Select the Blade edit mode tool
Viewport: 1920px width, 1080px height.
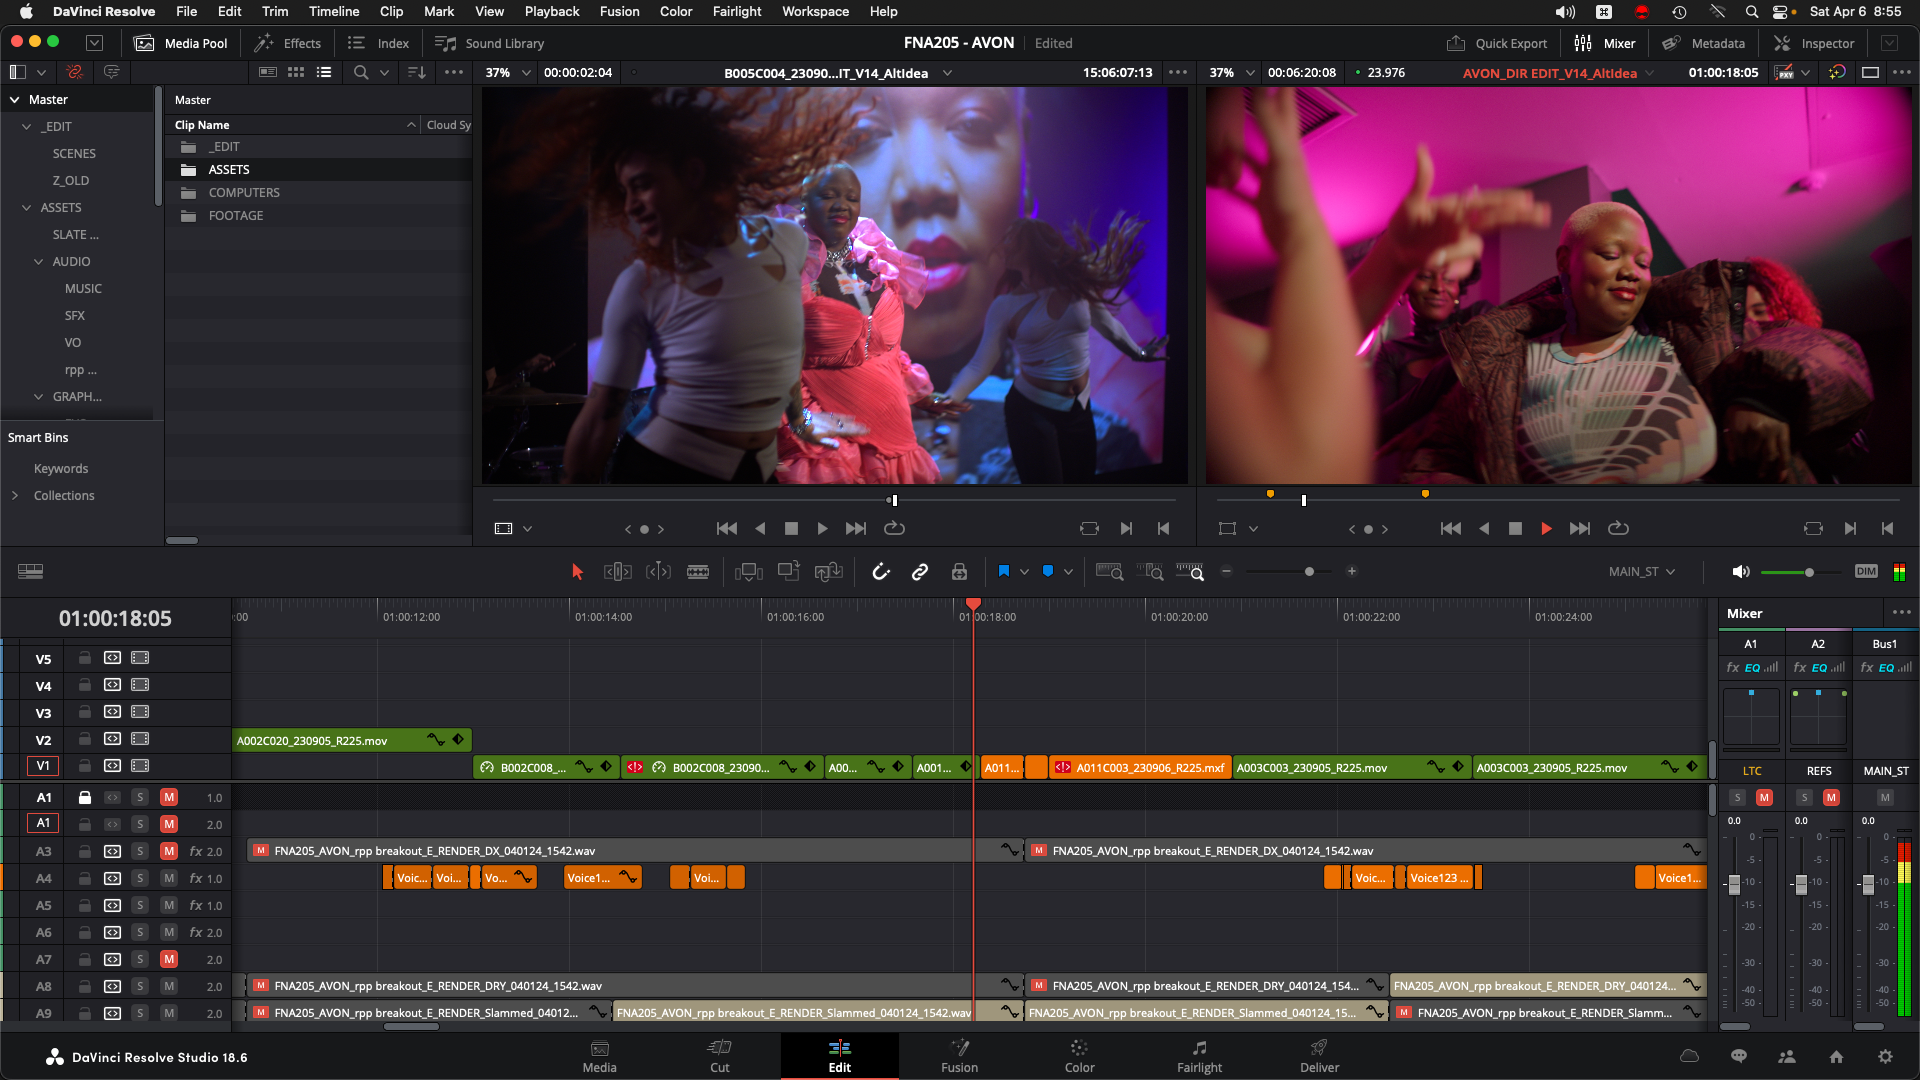pyautogui.click(x=698, y=572)
